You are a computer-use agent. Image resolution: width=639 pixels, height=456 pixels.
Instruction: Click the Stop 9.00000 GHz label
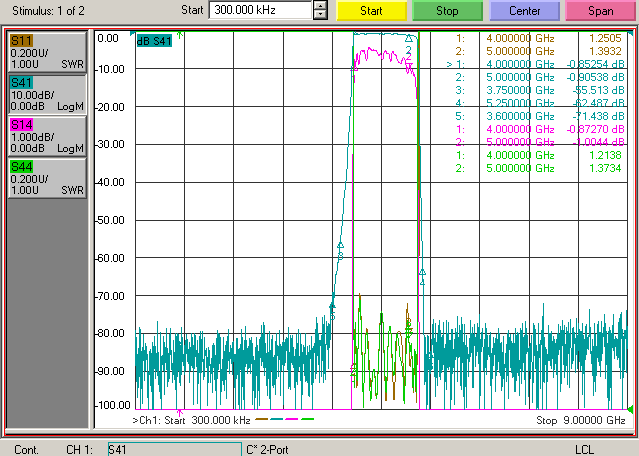coord(581,420)
